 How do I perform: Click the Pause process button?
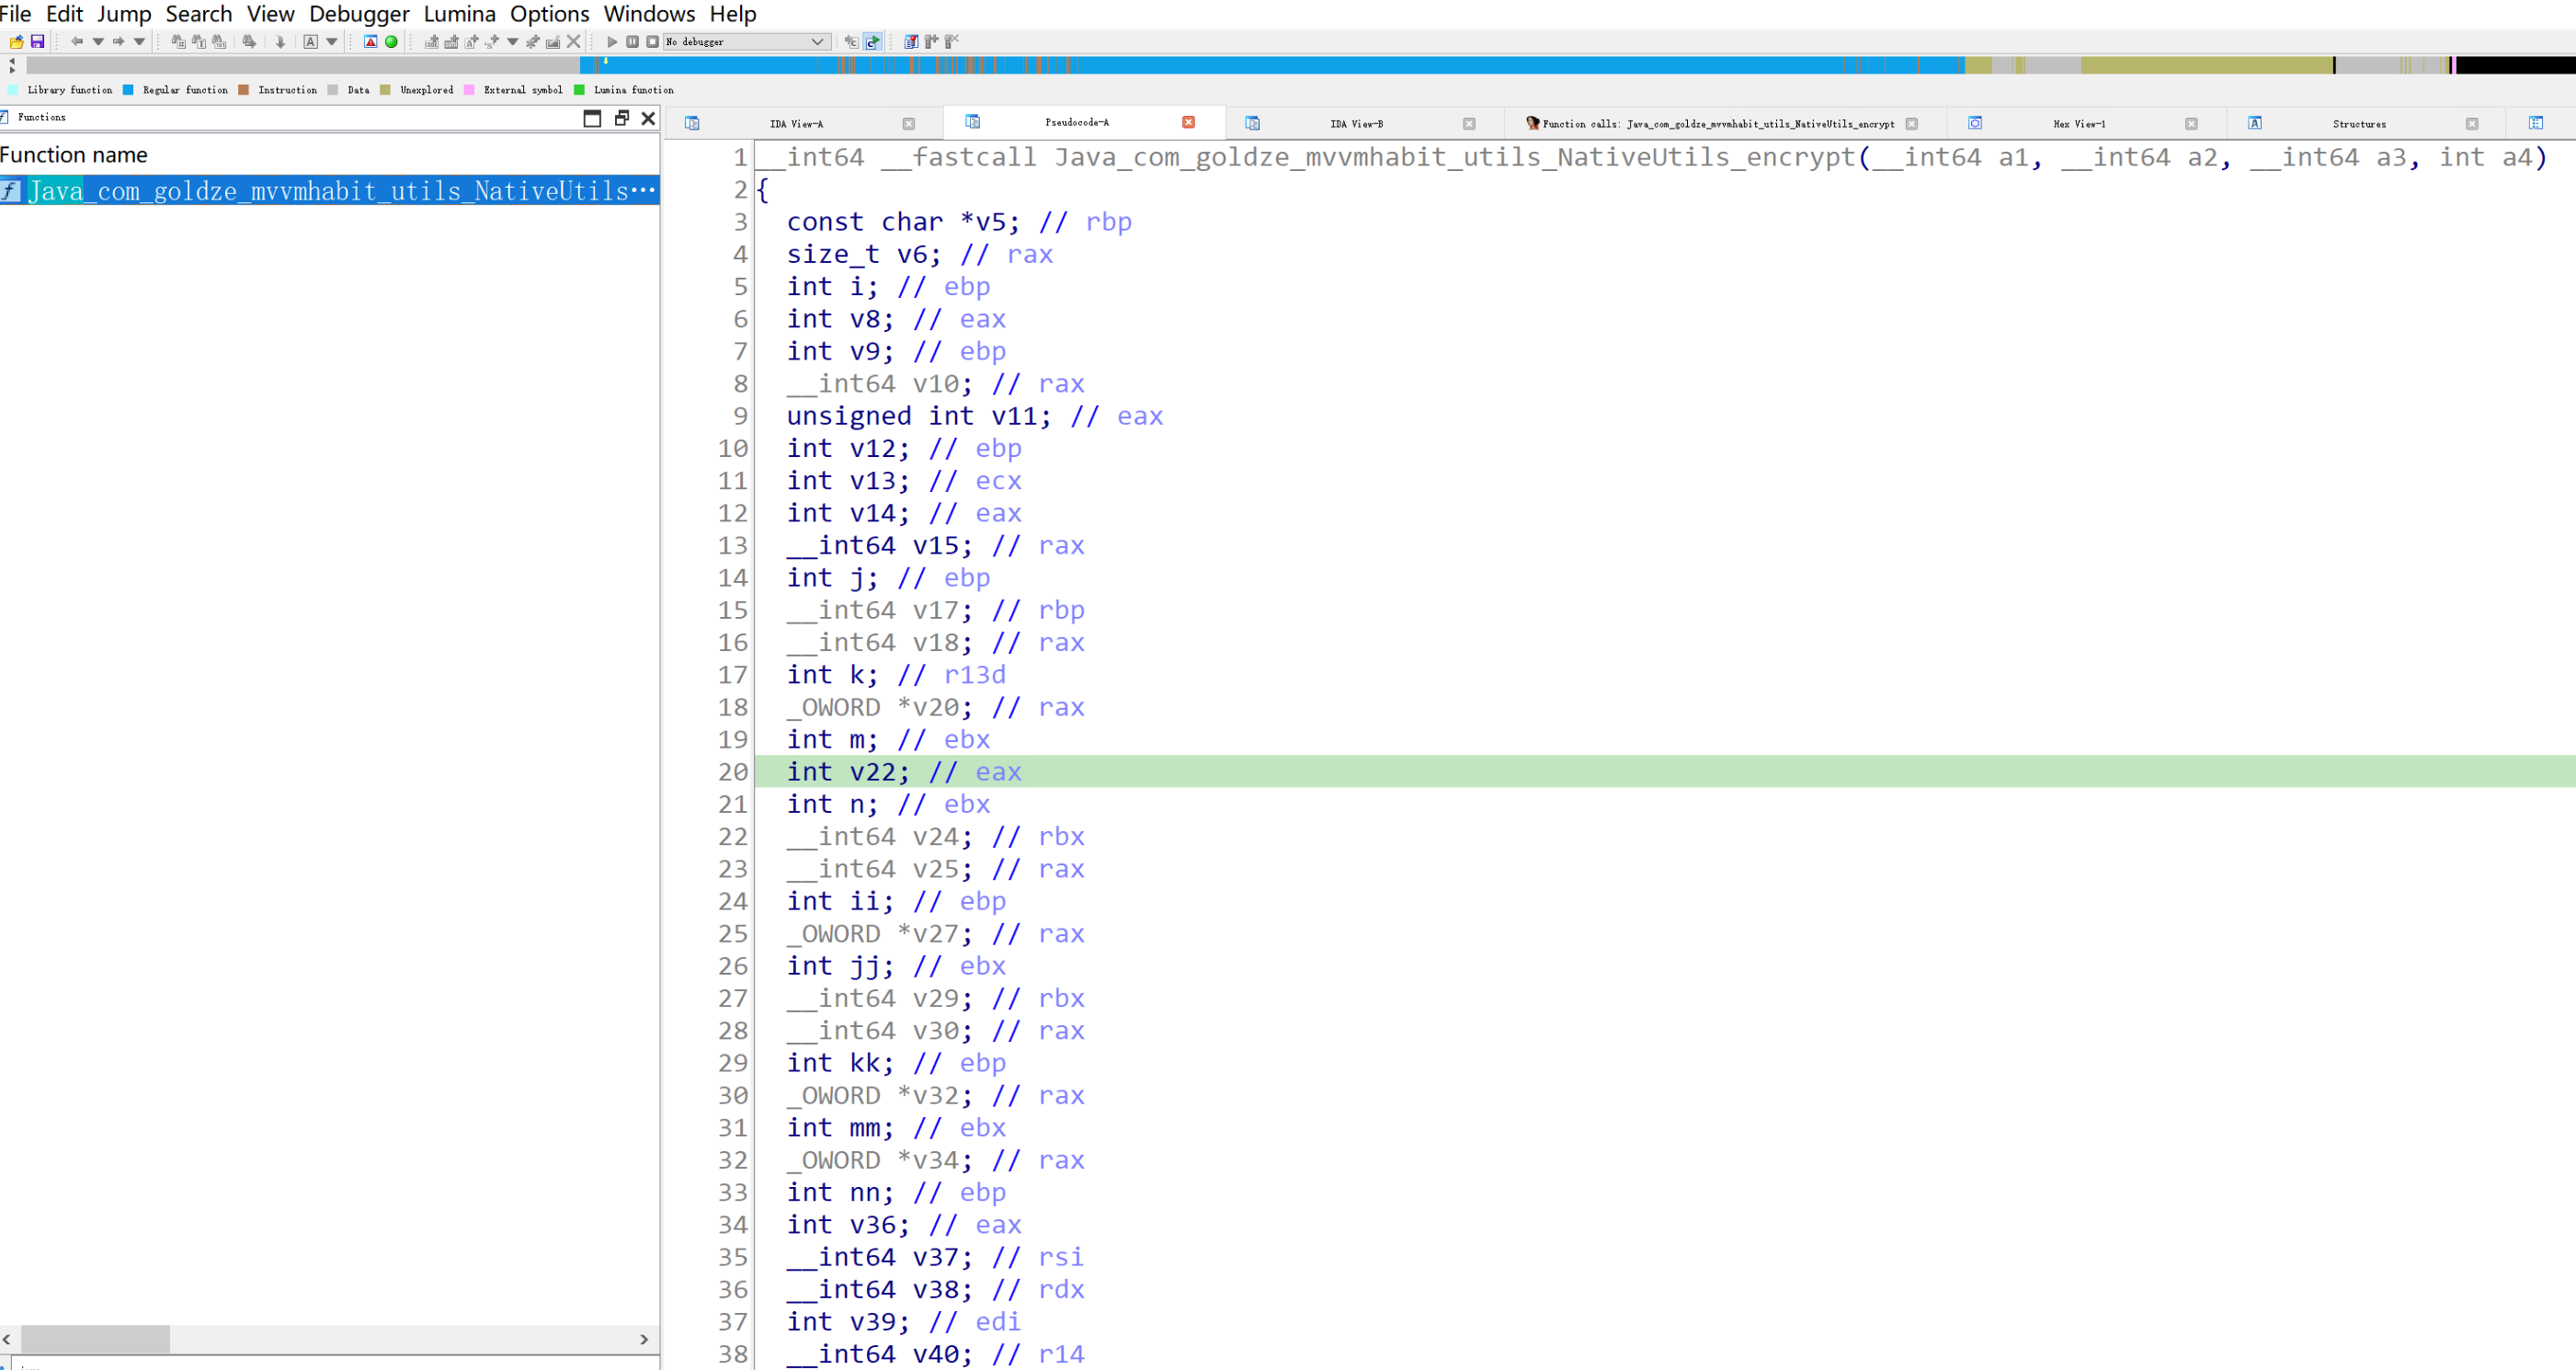point(632,41)
